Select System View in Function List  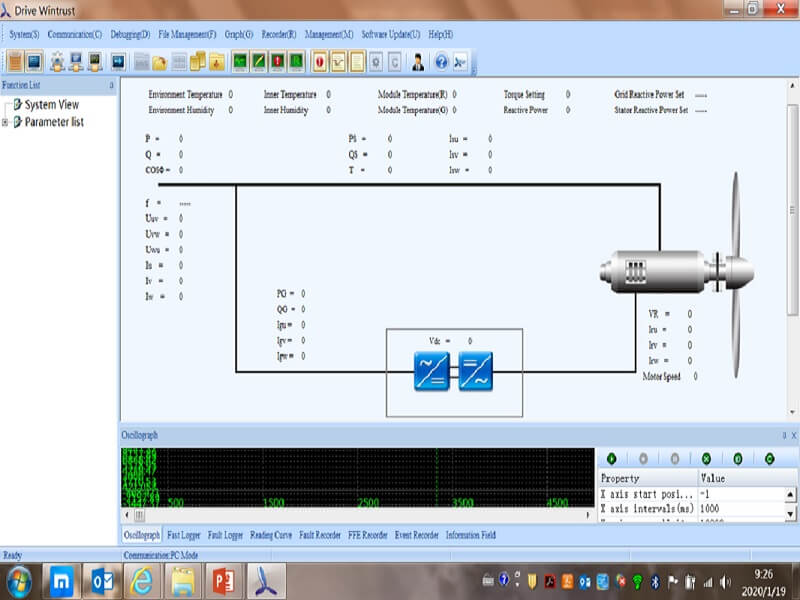click(x=51, y=105)
